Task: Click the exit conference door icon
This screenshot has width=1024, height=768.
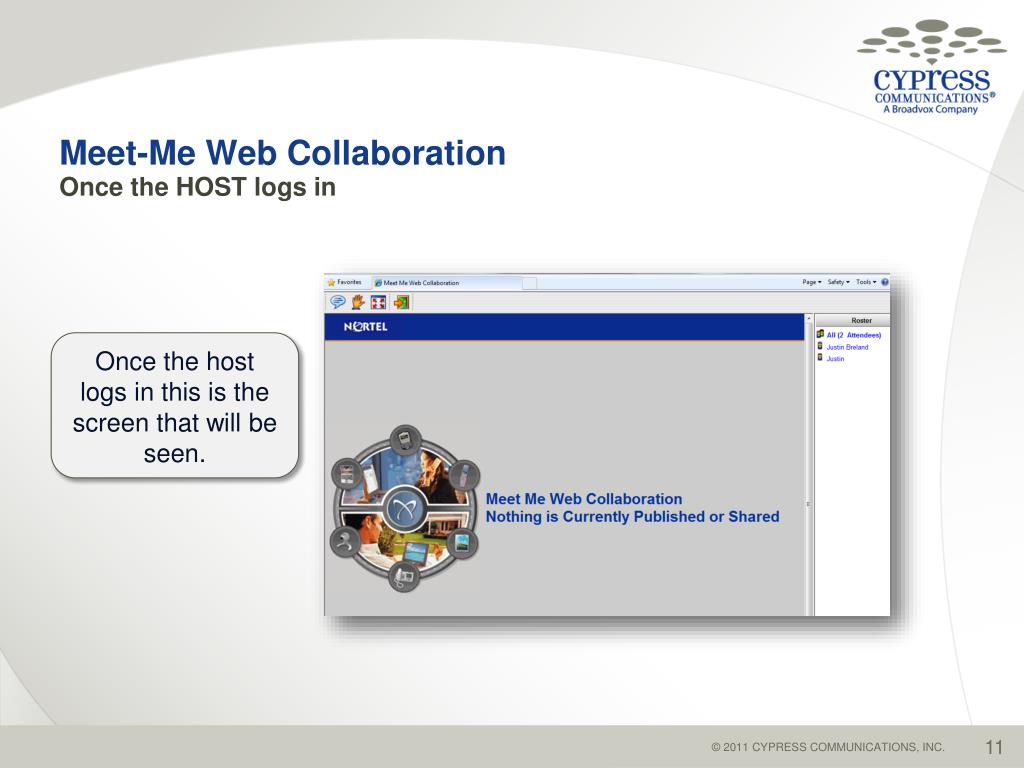Action: [401, 302]
